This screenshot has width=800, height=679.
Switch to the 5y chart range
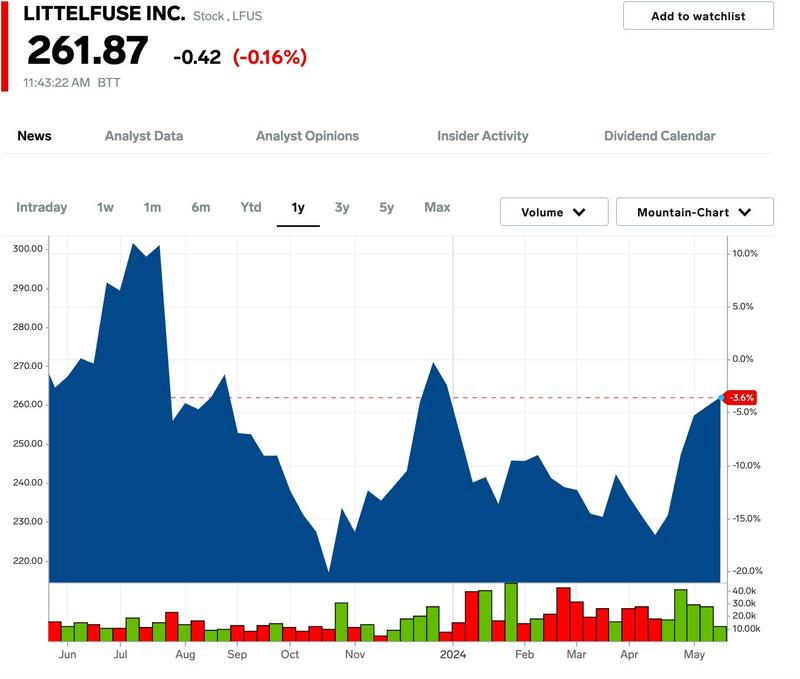[x=387, y=207]
